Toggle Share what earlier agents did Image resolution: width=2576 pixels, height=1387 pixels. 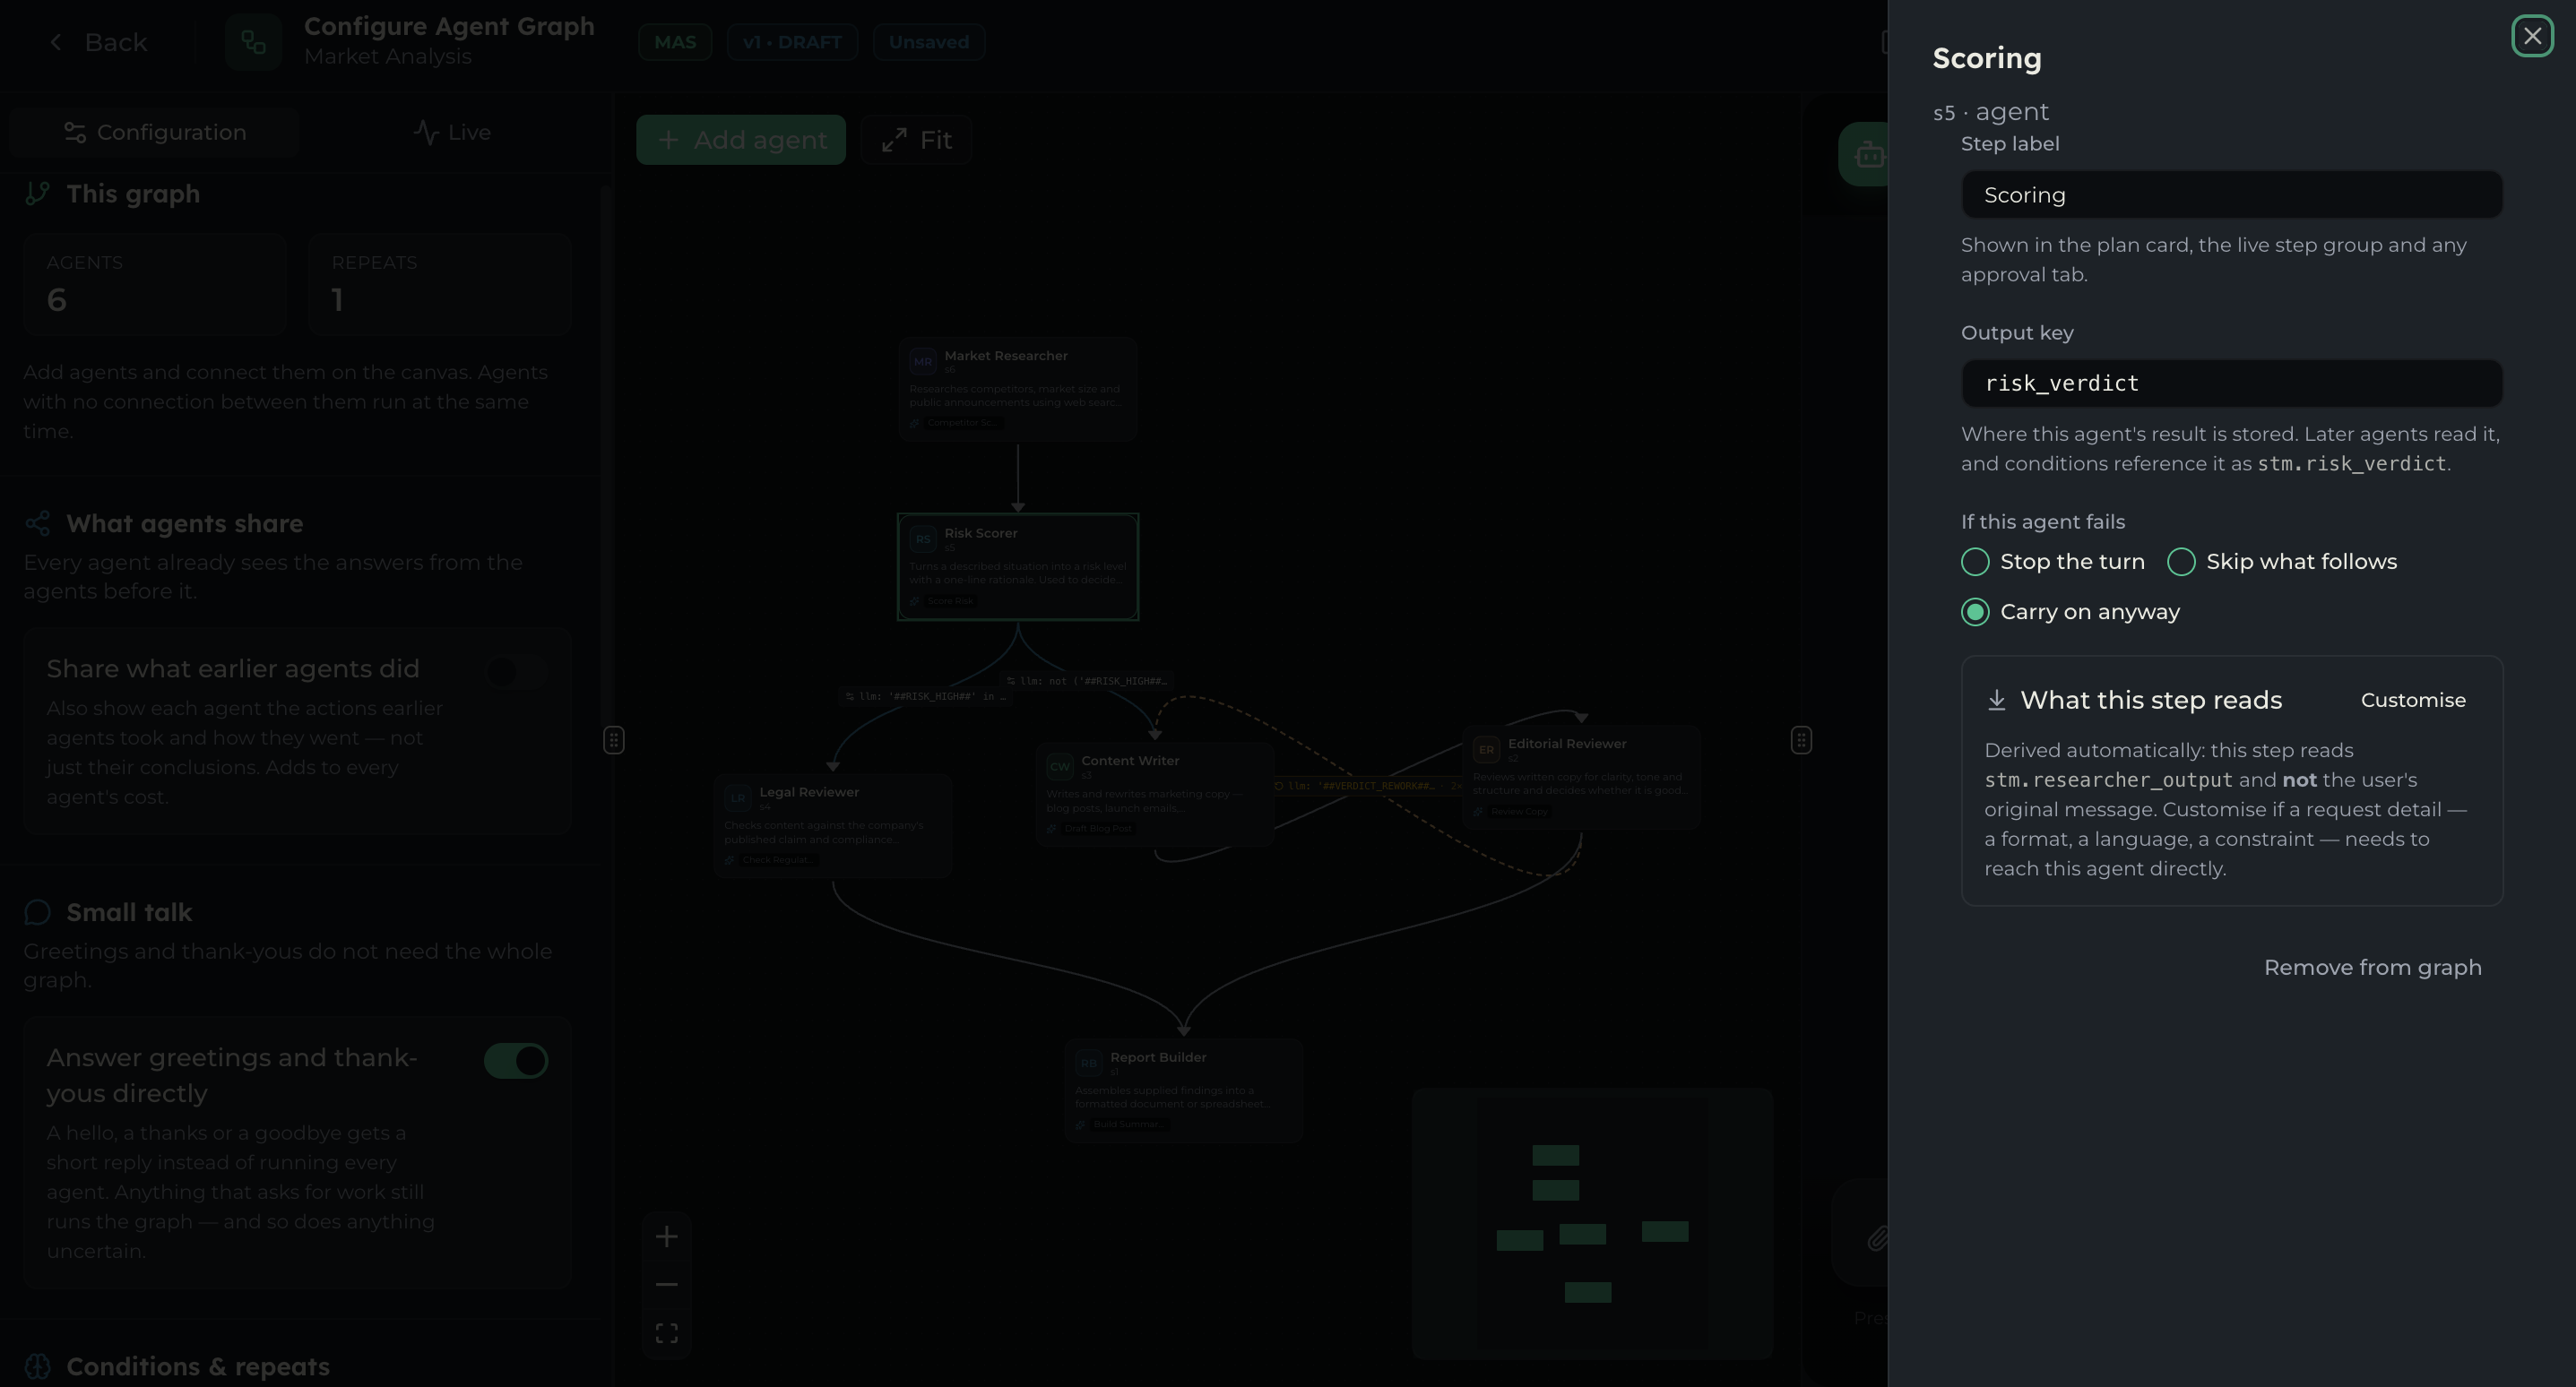point(516,673)
